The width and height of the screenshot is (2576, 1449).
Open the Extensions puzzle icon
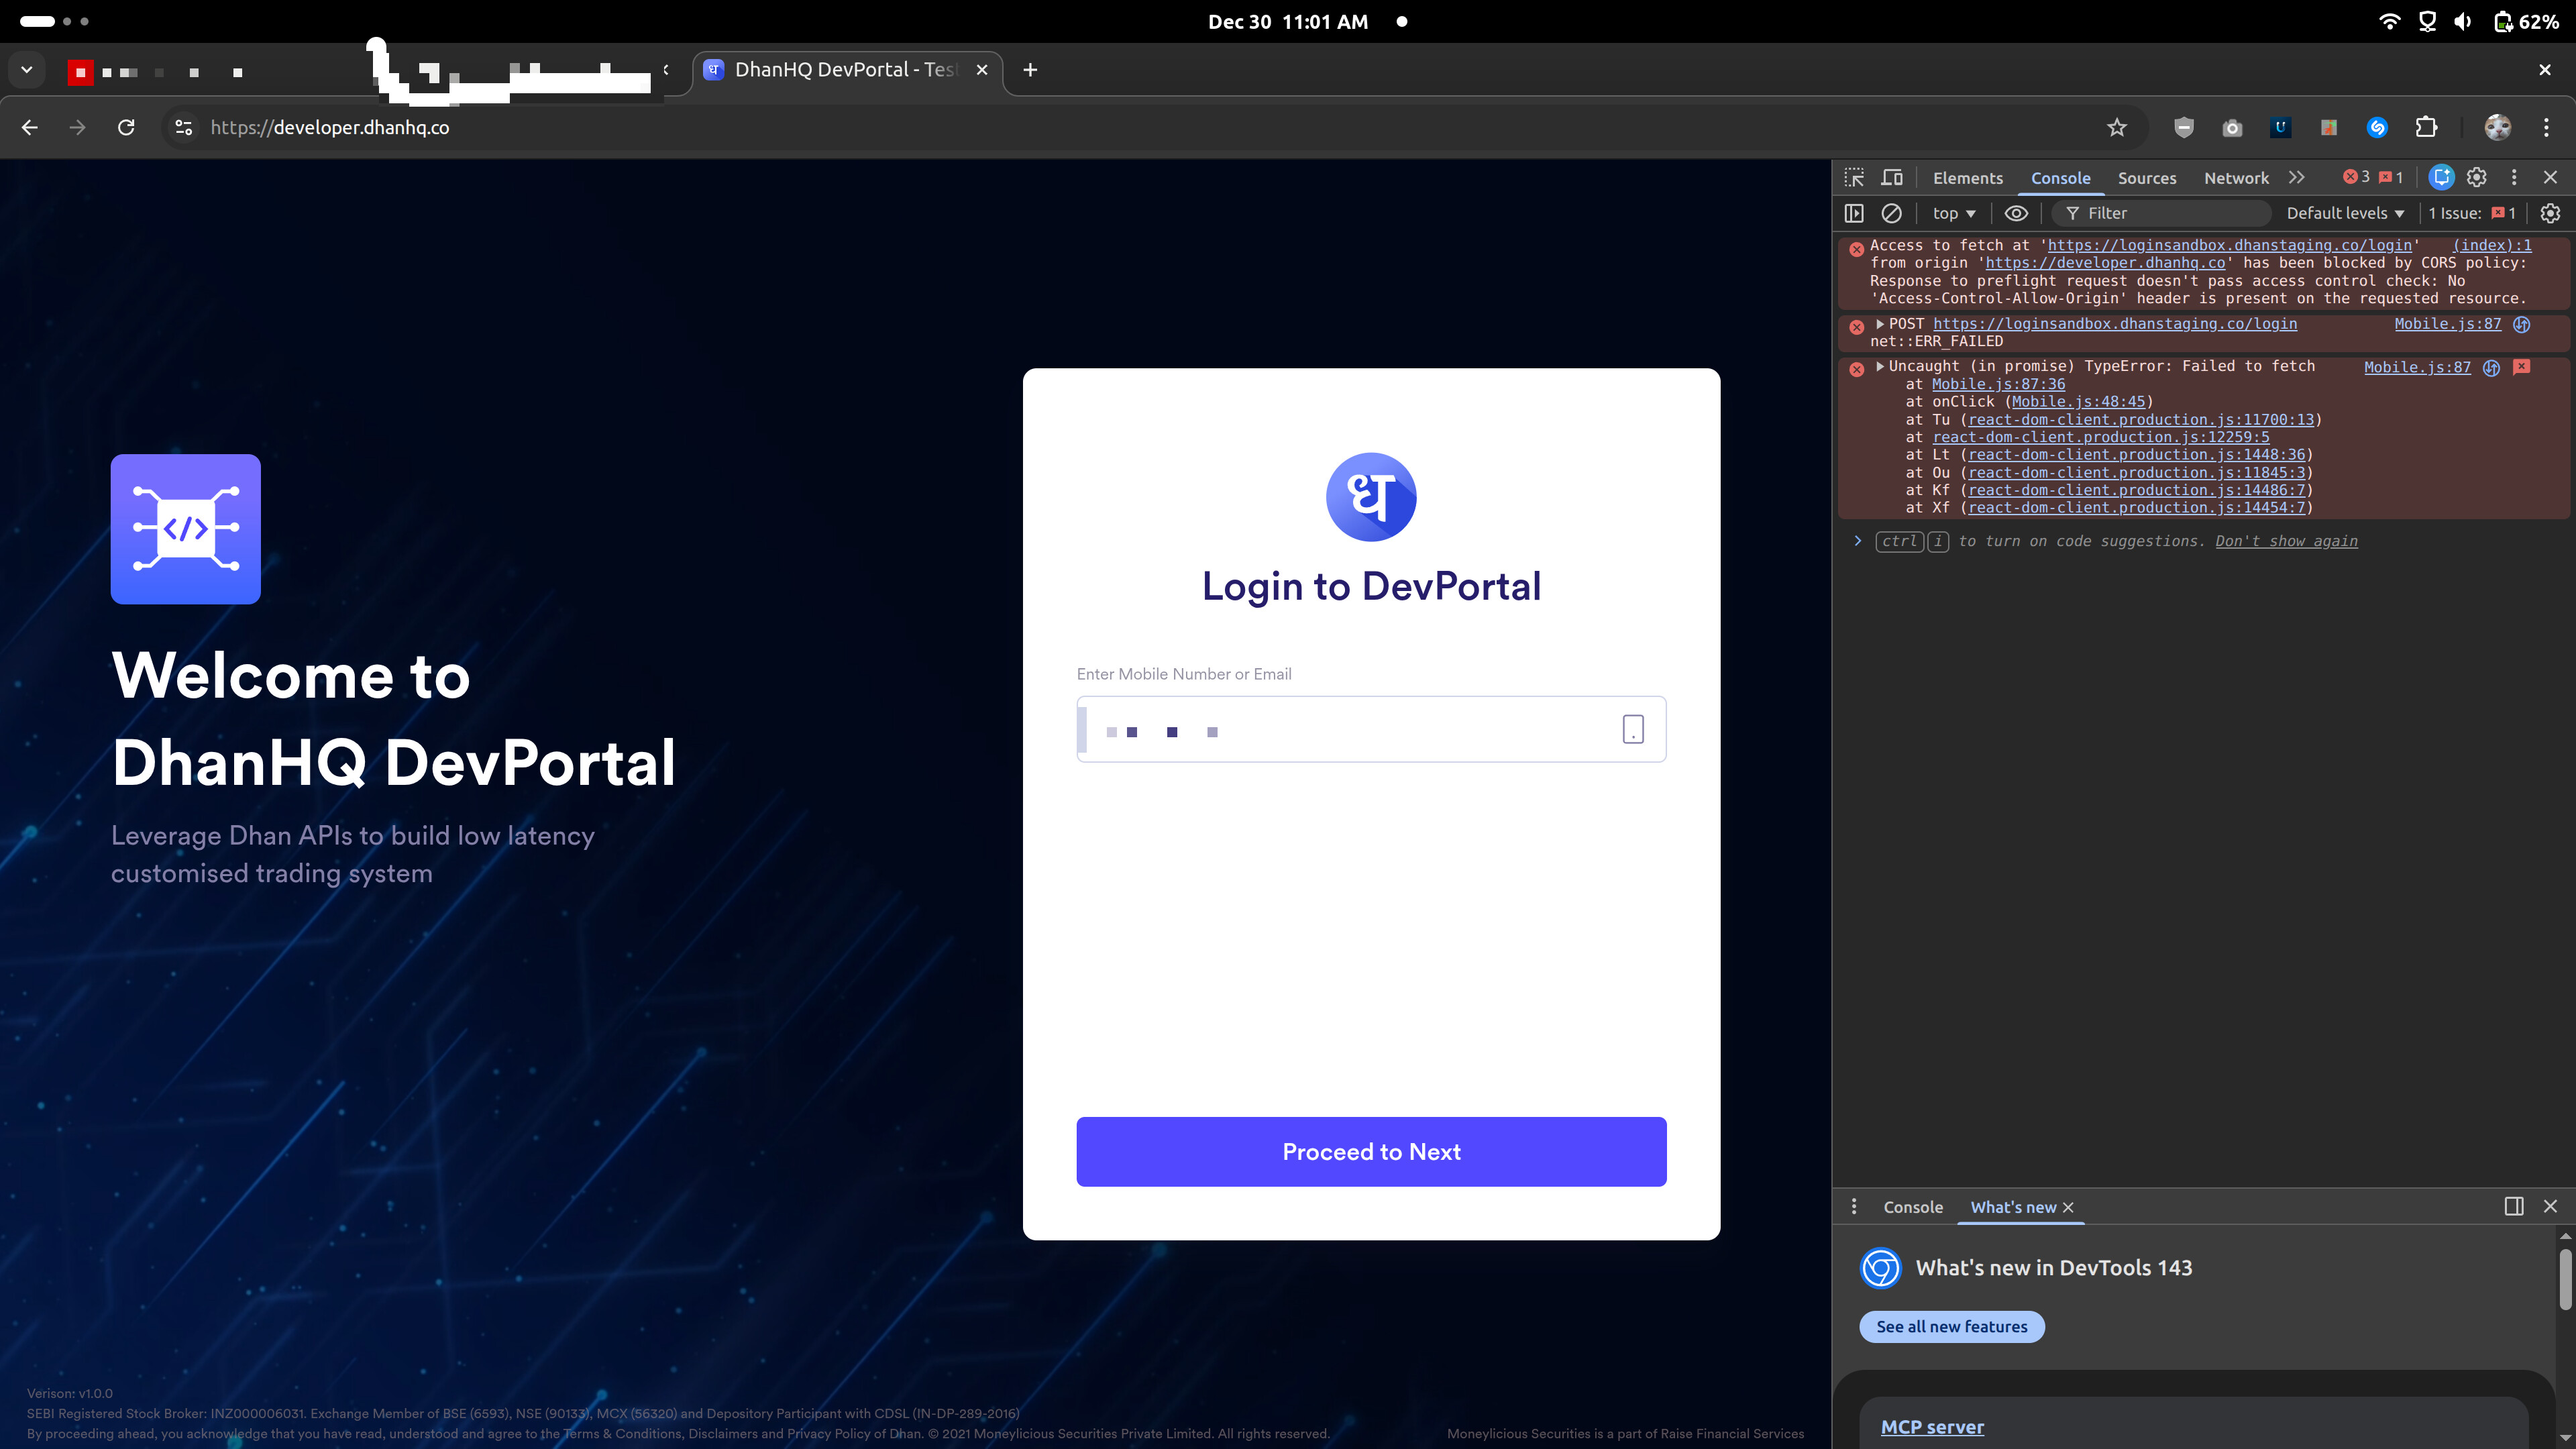(x=2426, y=127)
